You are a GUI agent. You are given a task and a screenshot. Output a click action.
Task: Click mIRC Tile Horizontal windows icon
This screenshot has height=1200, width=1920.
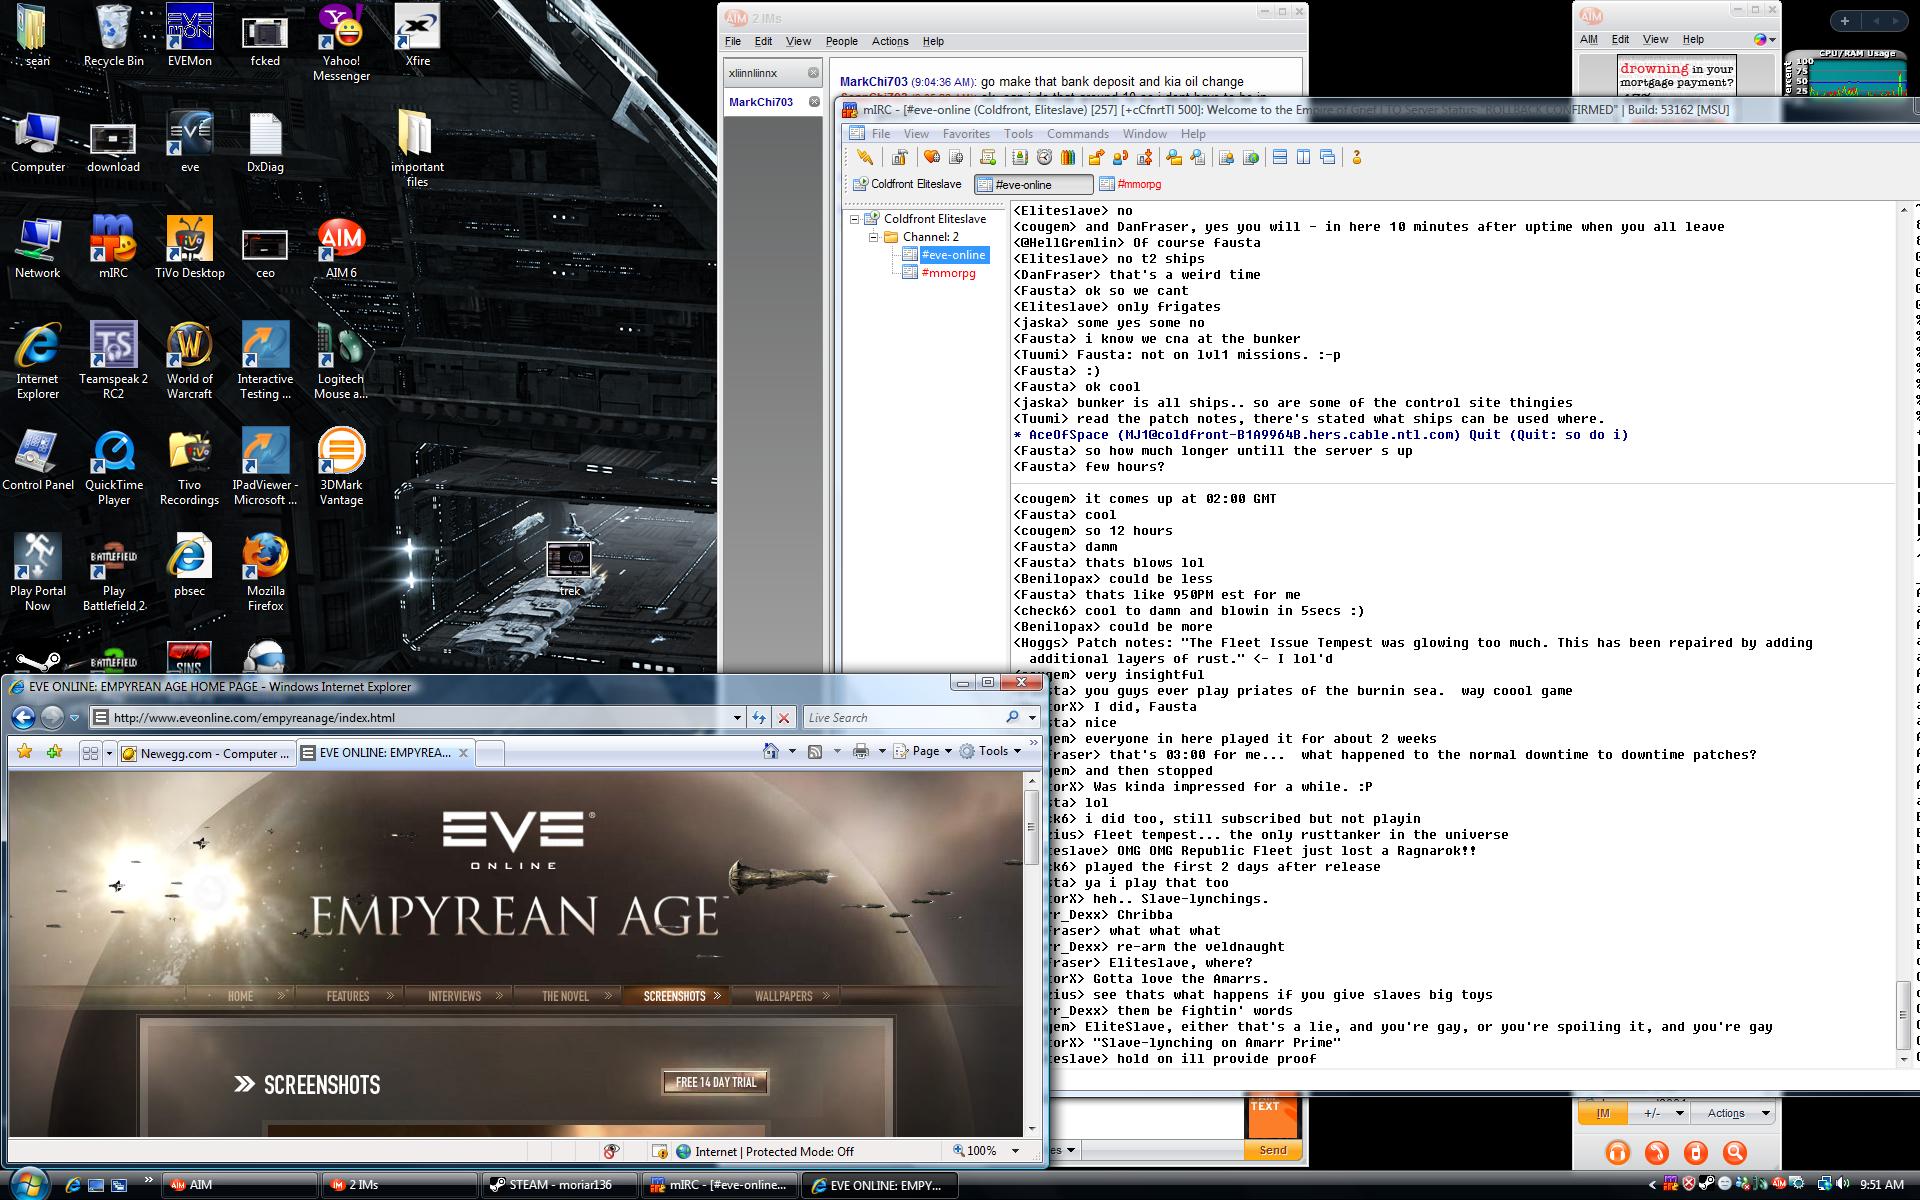tap(1279, 157)
